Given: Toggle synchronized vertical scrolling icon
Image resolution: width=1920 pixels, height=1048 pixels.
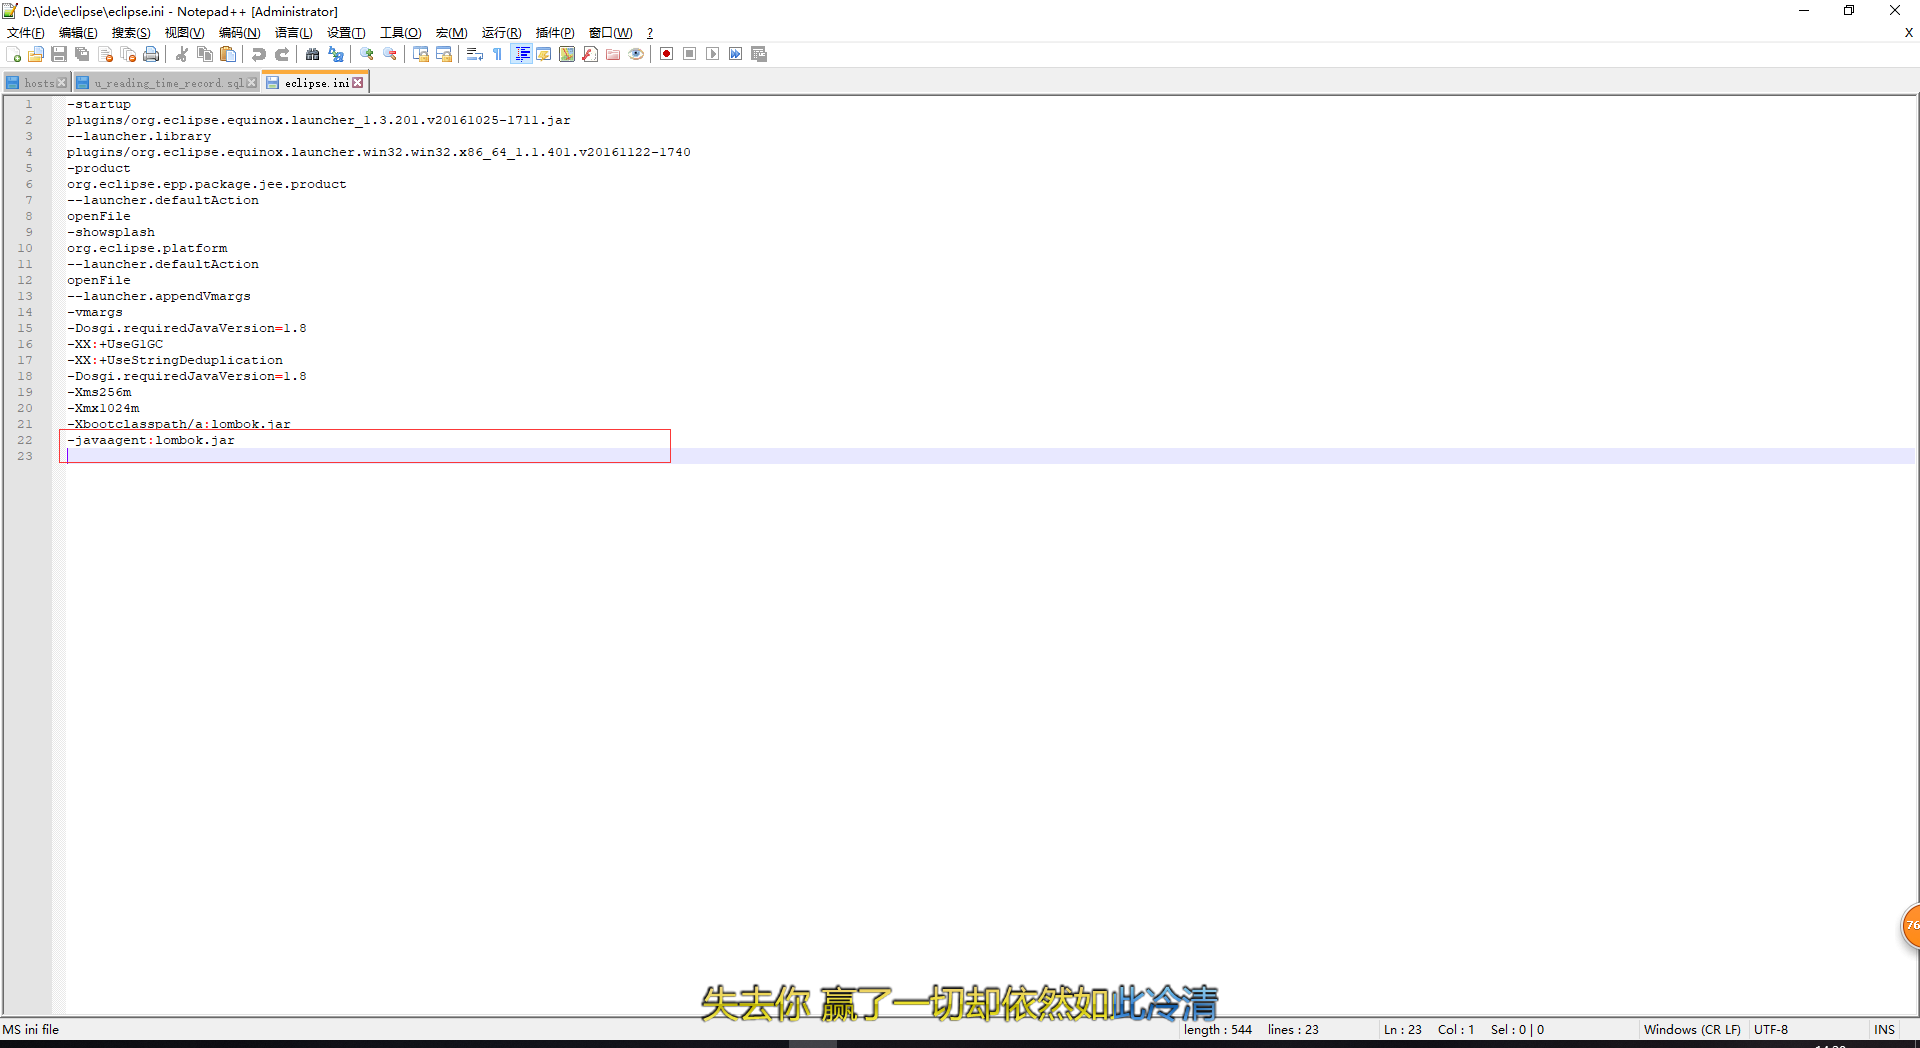Looking at the screenshot, I should 421,54.
